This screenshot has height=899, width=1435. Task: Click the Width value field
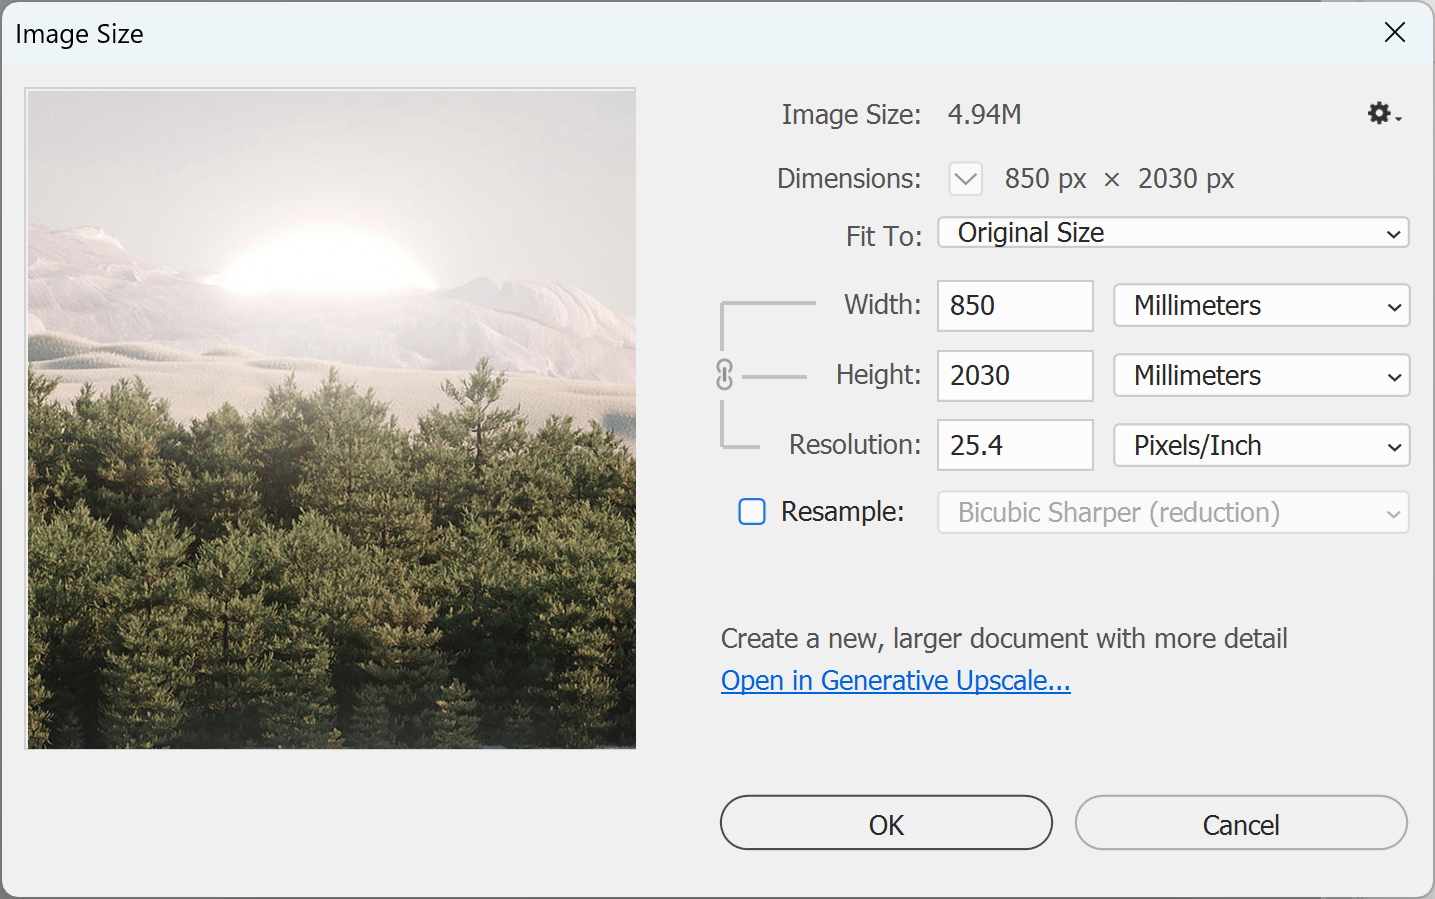pyautogui.click(x=1015, y=306)
